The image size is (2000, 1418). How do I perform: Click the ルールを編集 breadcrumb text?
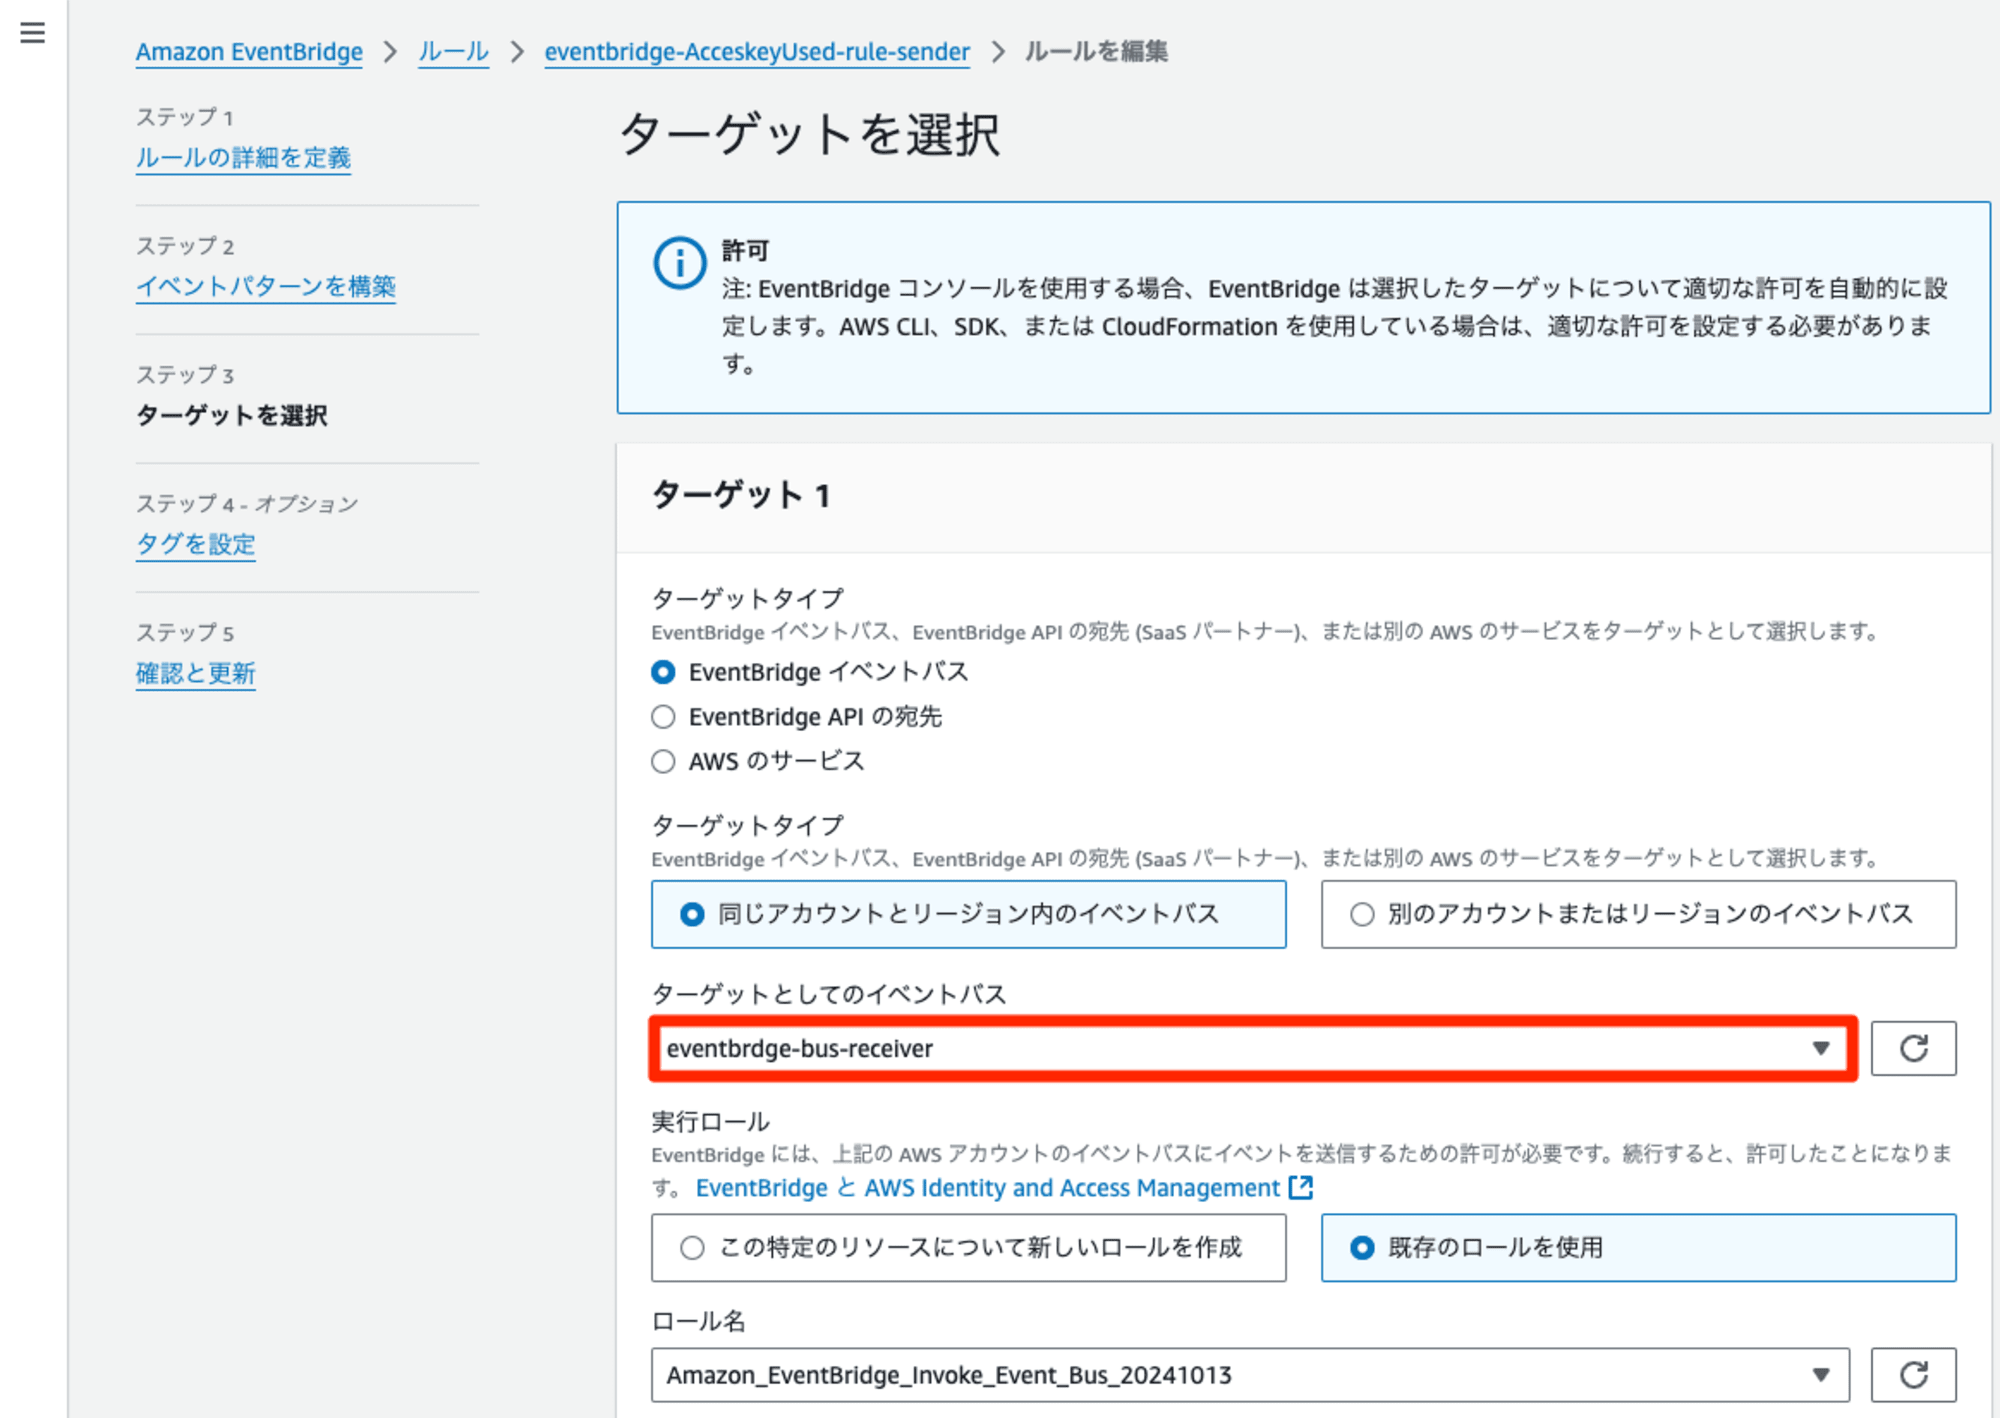(x=1096, y=52)
